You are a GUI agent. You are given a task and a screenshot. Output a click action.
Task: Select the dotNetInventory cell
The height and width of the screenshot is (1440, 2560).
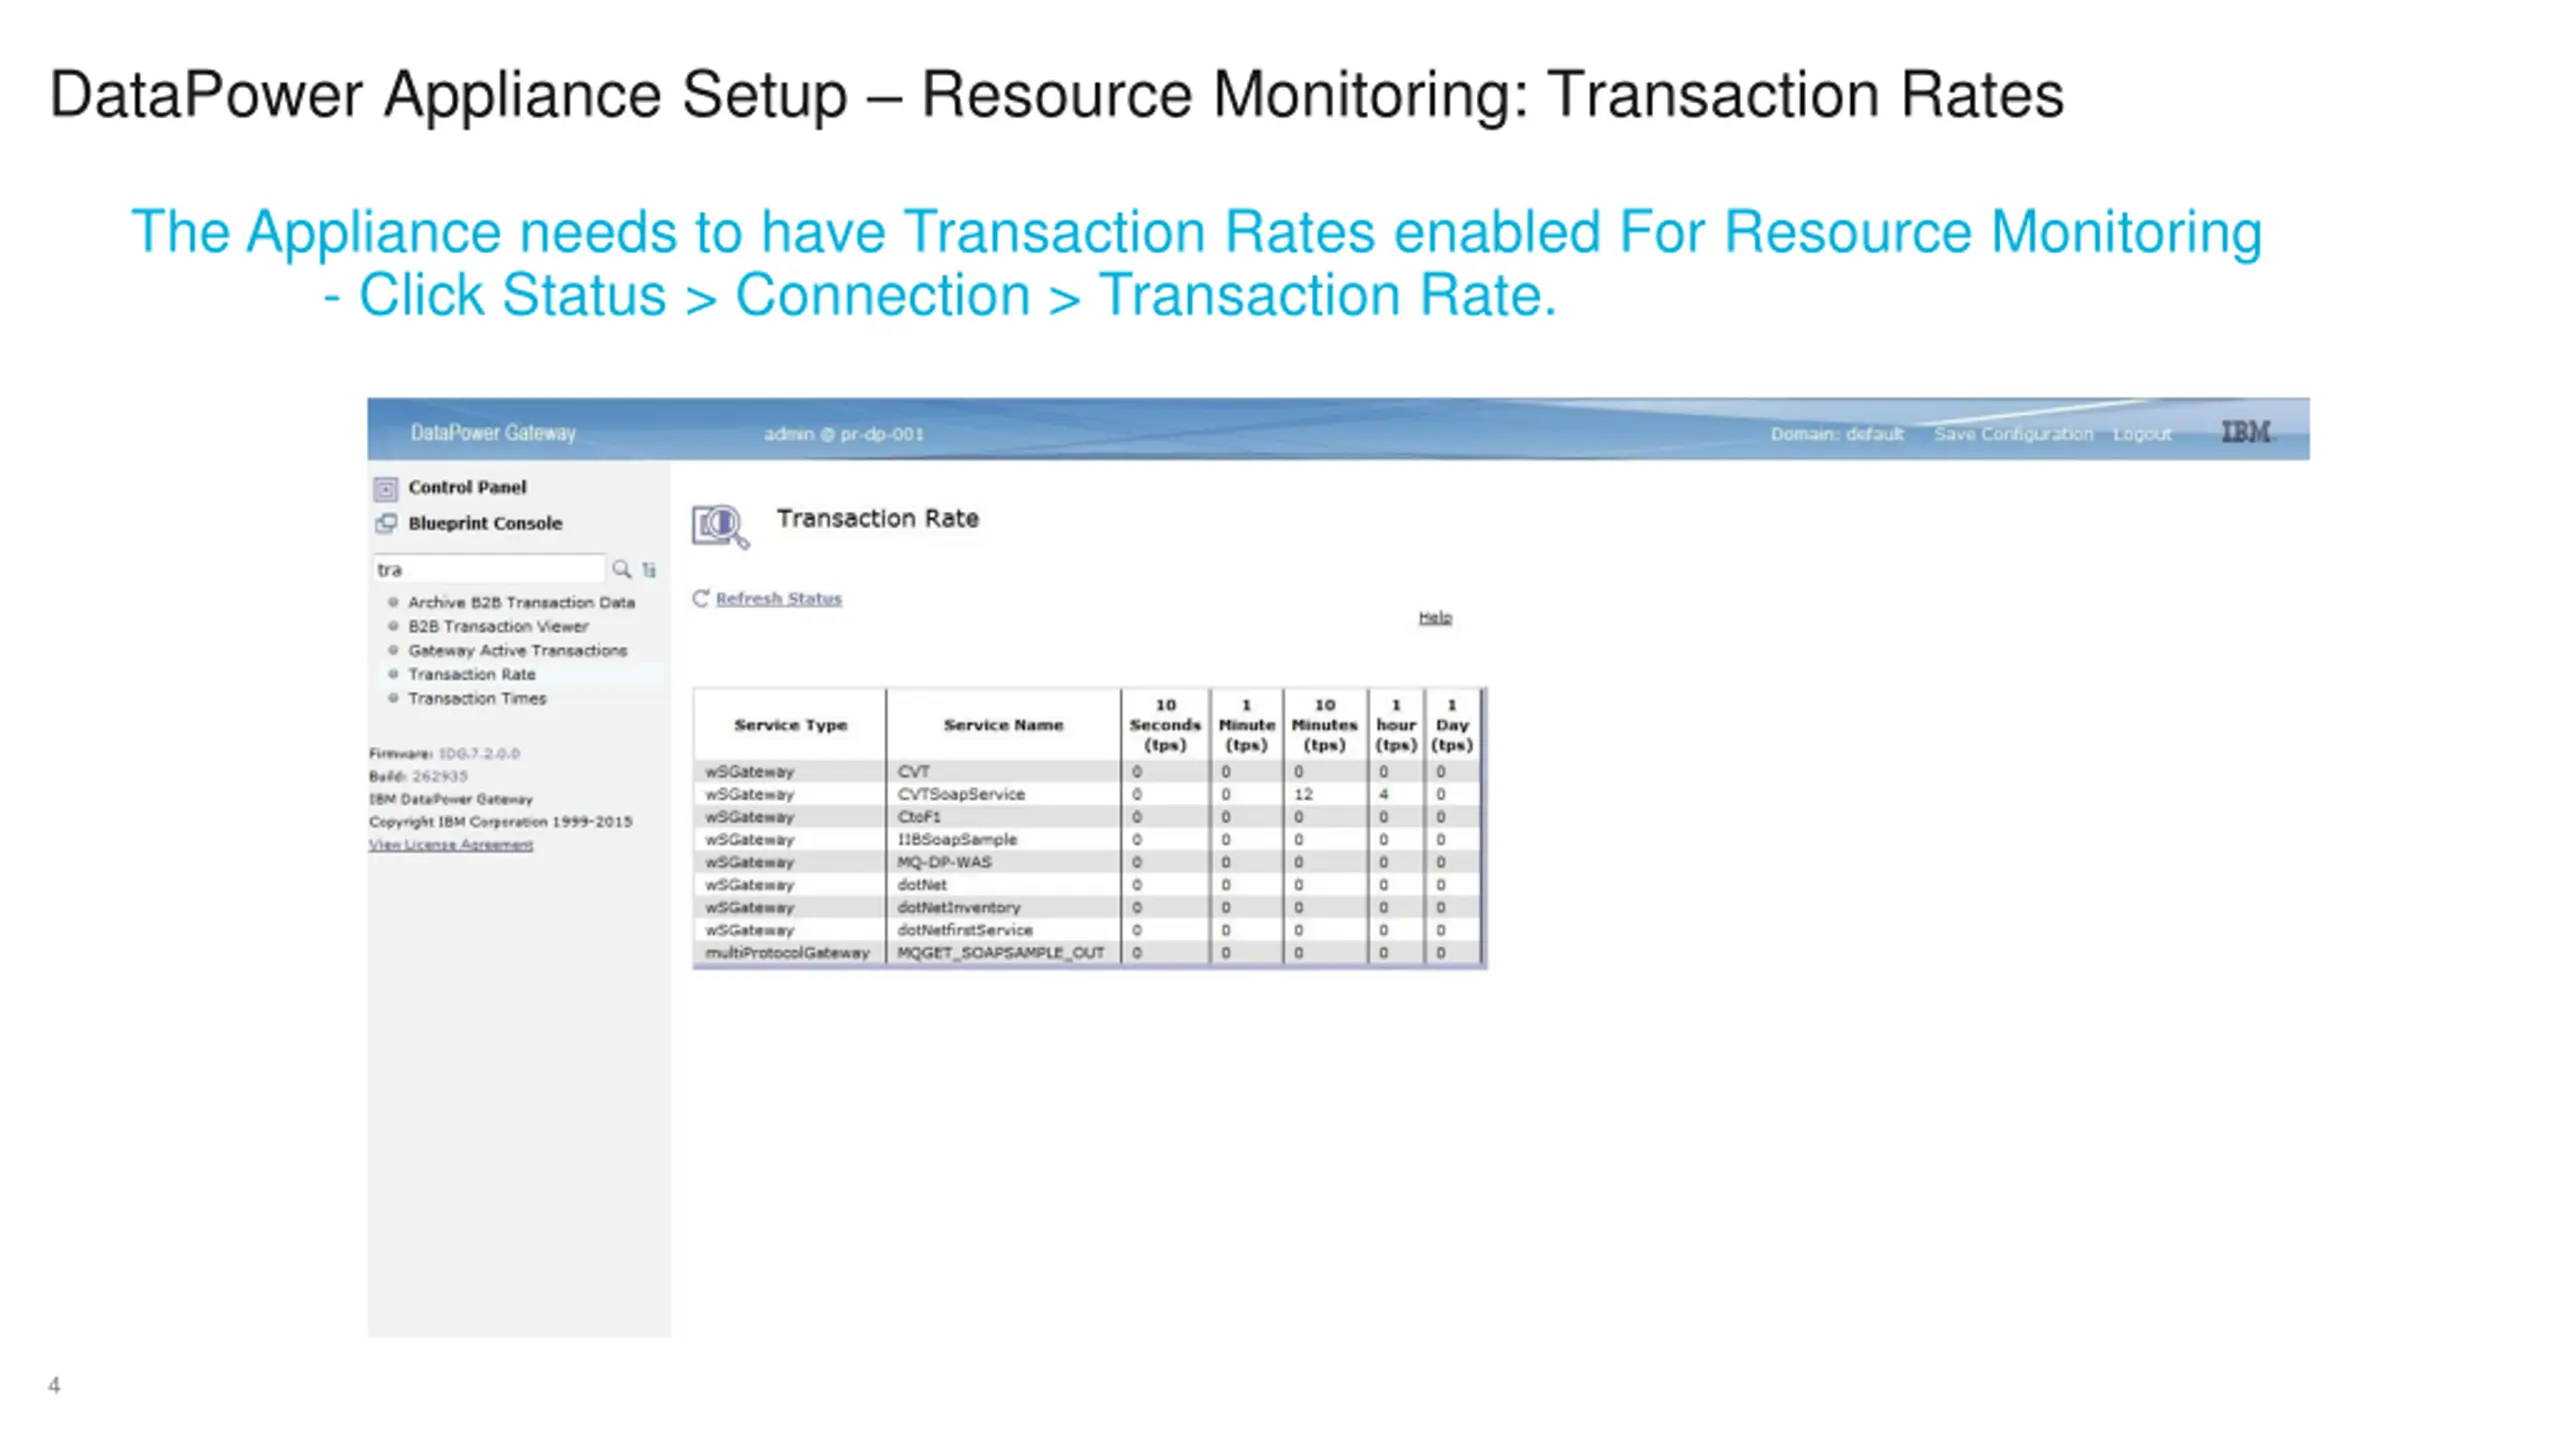click(1003, 907)
